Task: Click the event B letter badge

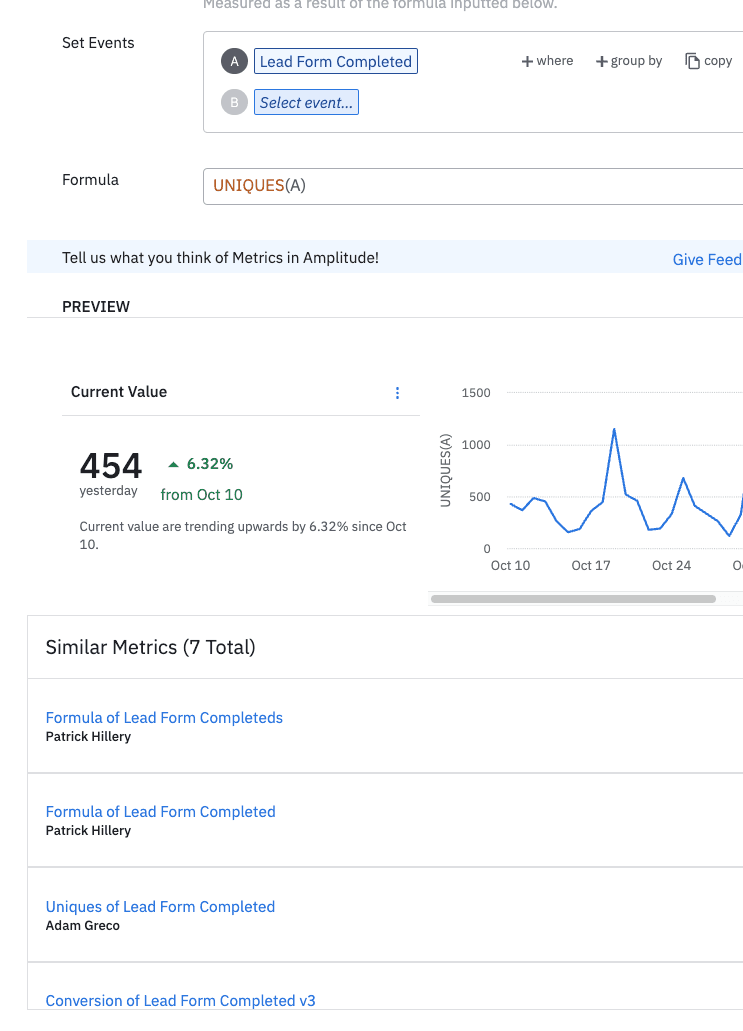Action: pos(234,102)
